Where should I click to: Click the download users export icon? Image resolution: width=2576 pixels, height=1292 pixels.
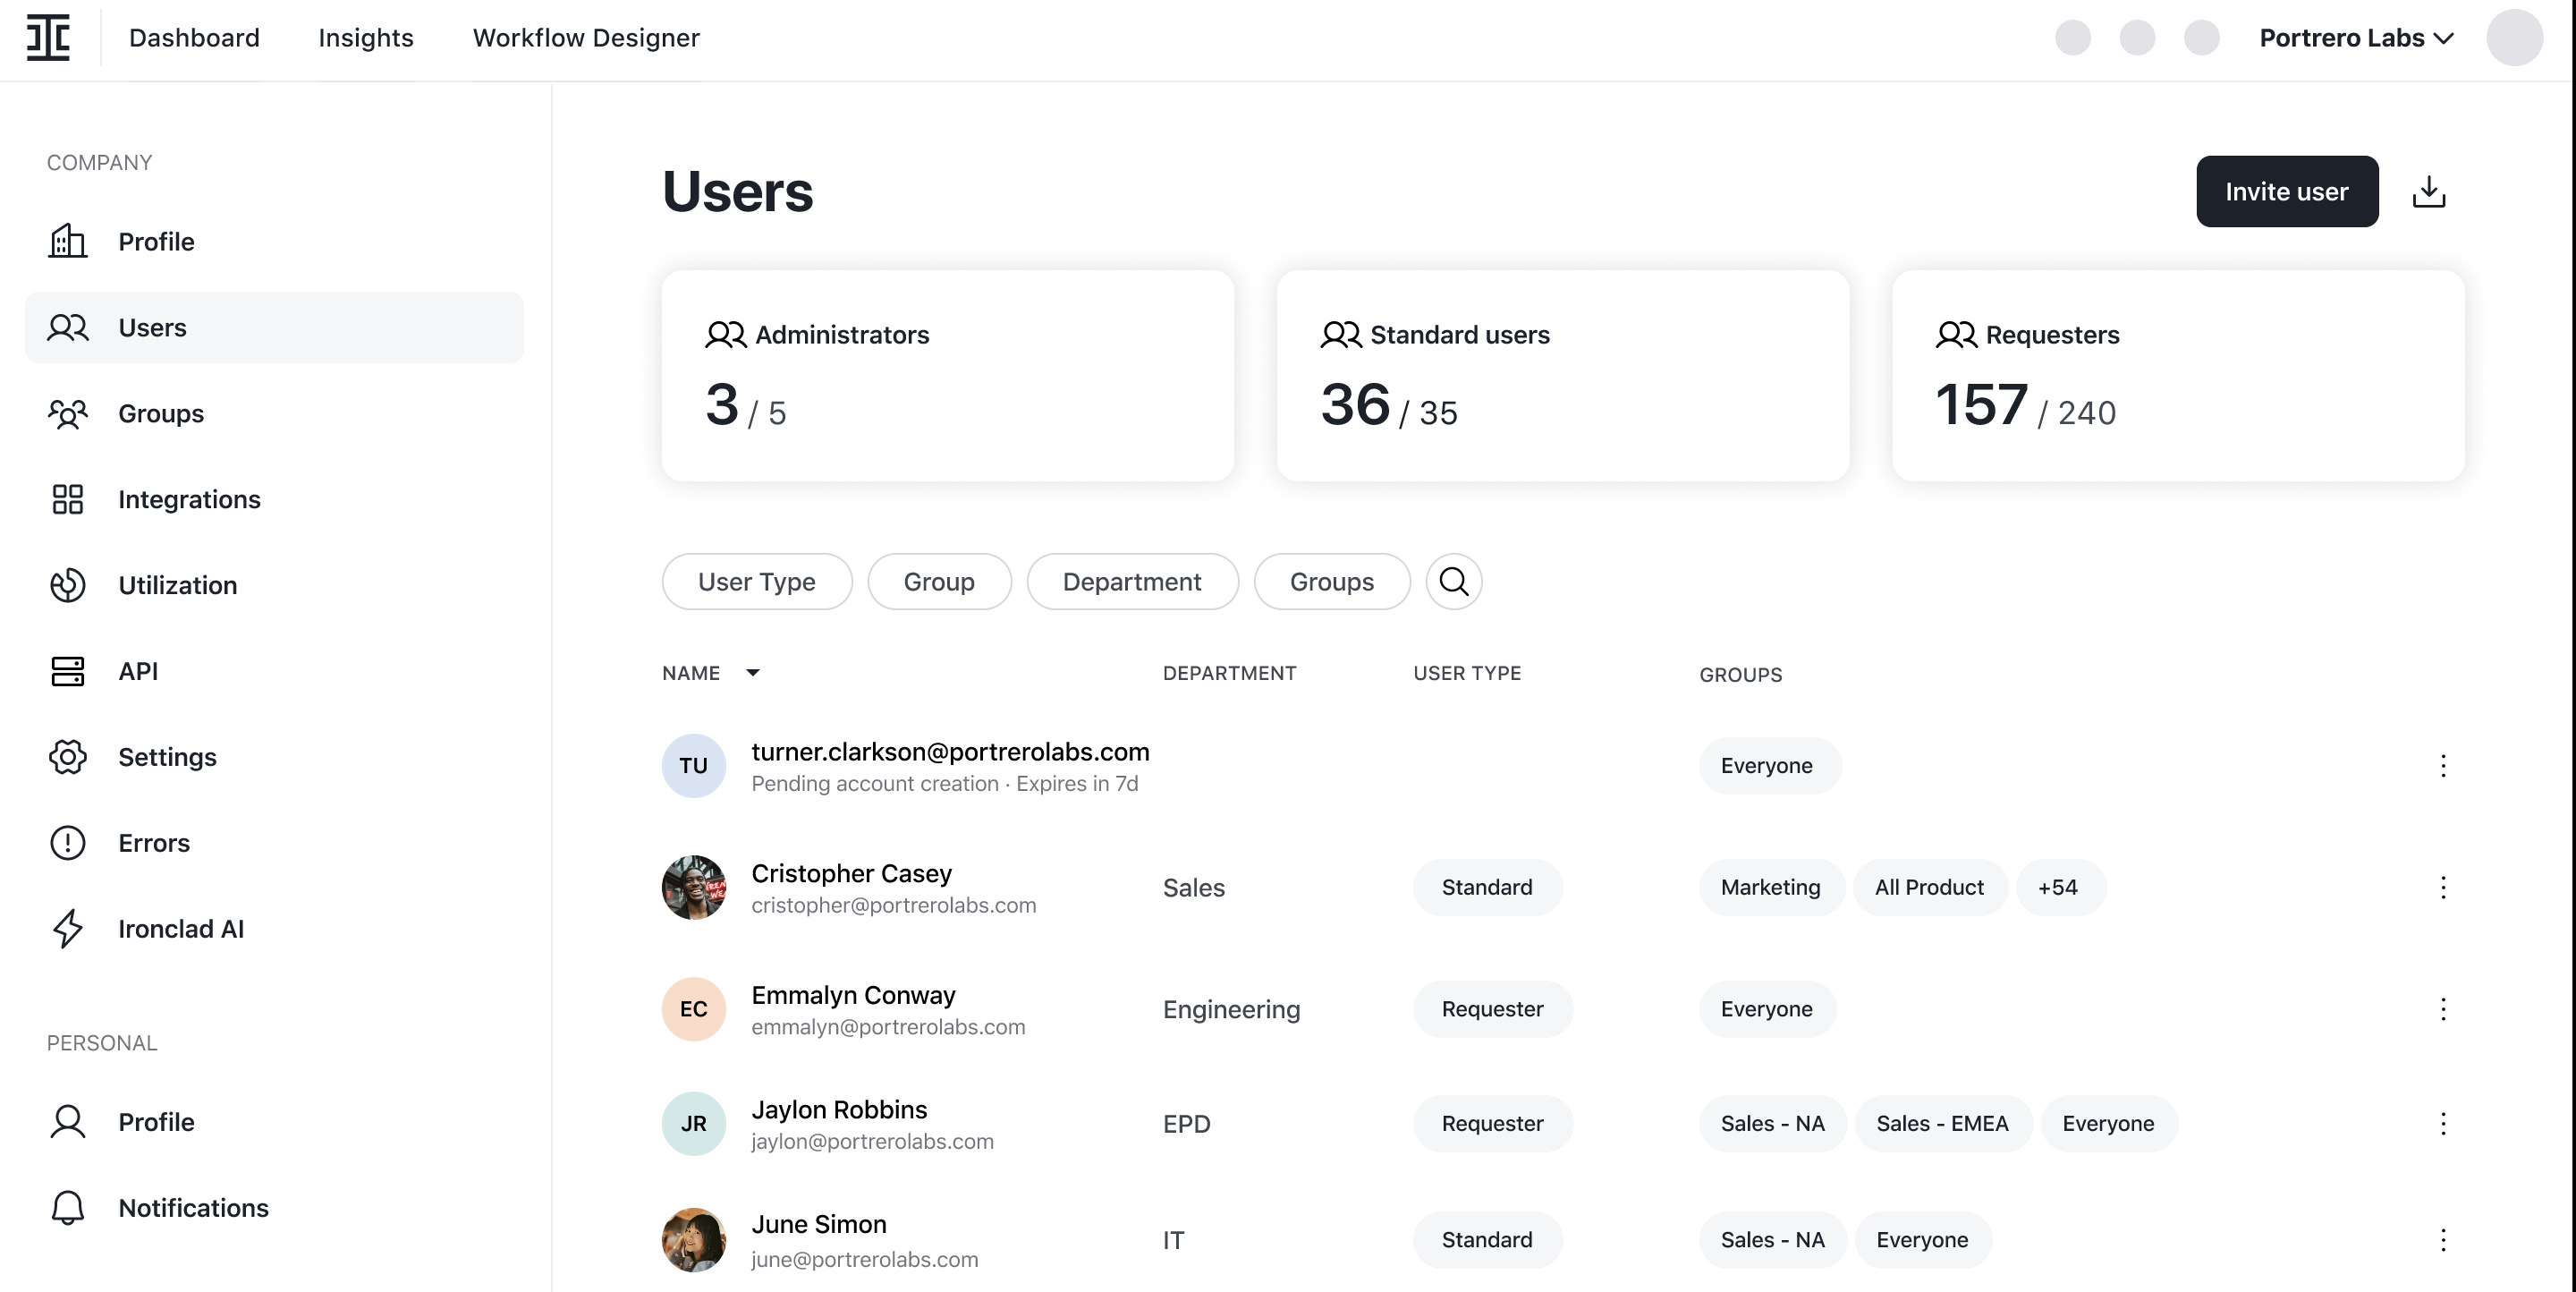(2428, 191)
